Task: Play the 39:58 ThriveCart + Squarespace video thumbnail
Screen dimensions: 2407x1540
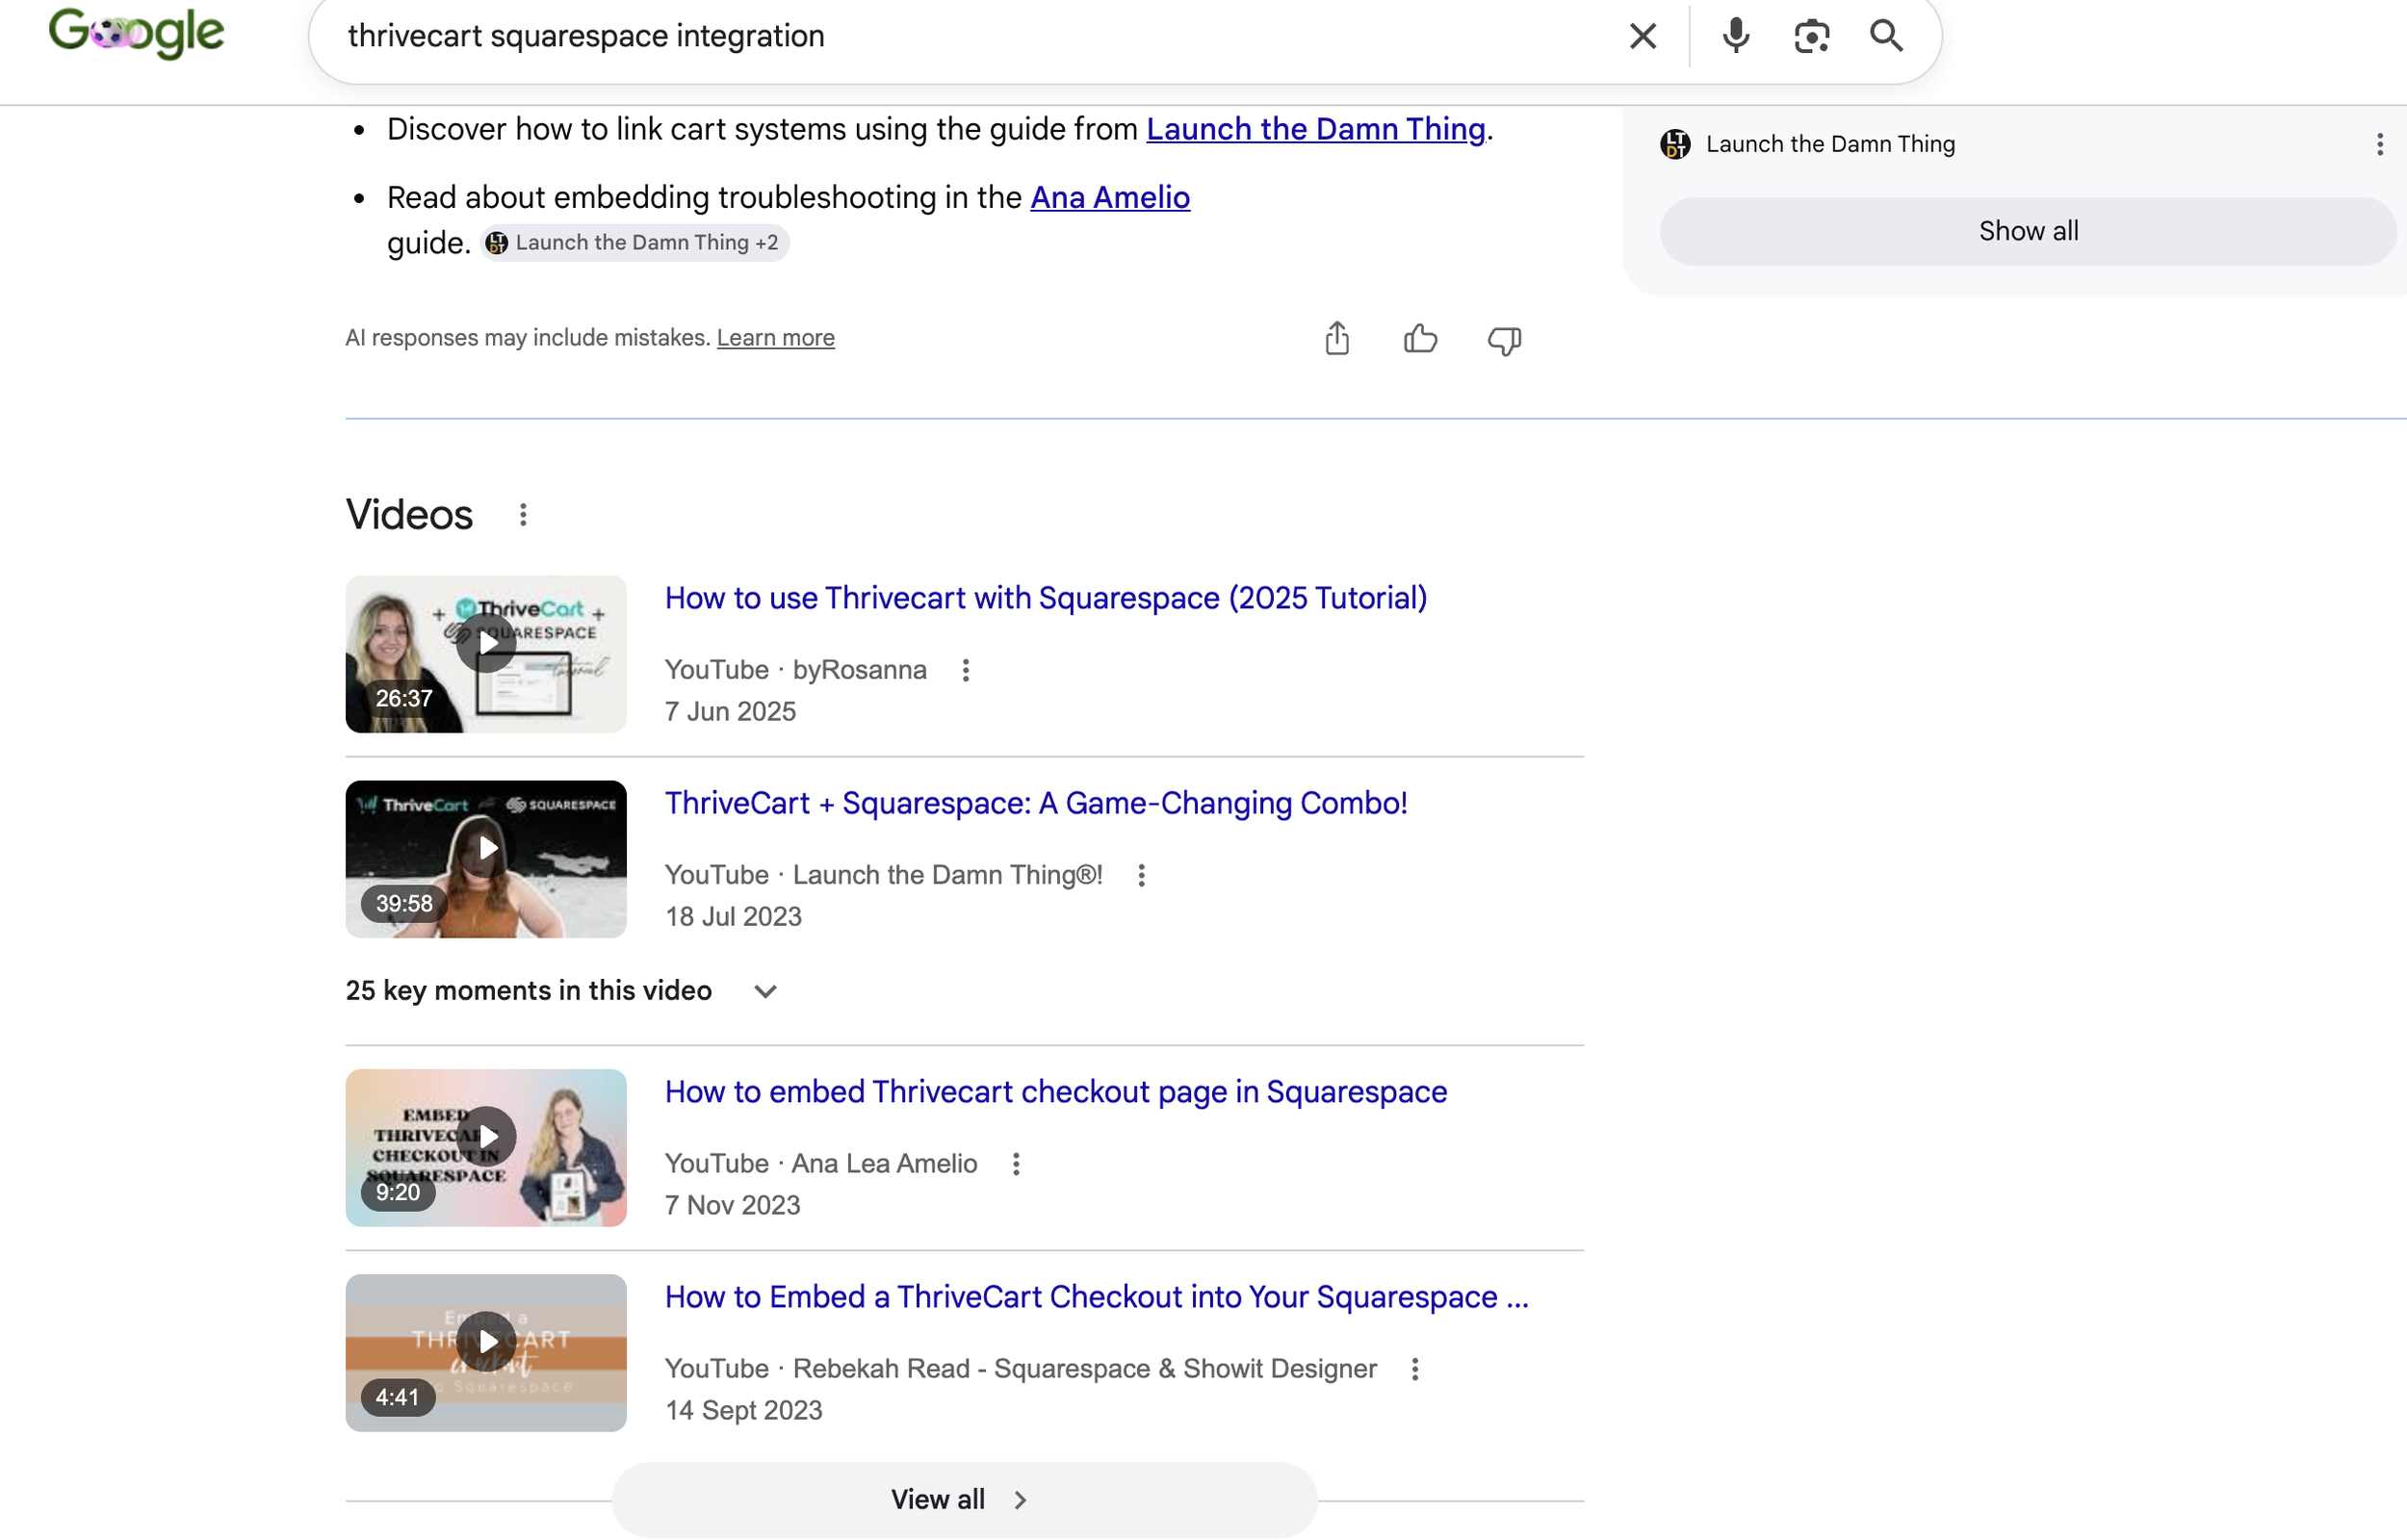Action: (x=486, y=859)
